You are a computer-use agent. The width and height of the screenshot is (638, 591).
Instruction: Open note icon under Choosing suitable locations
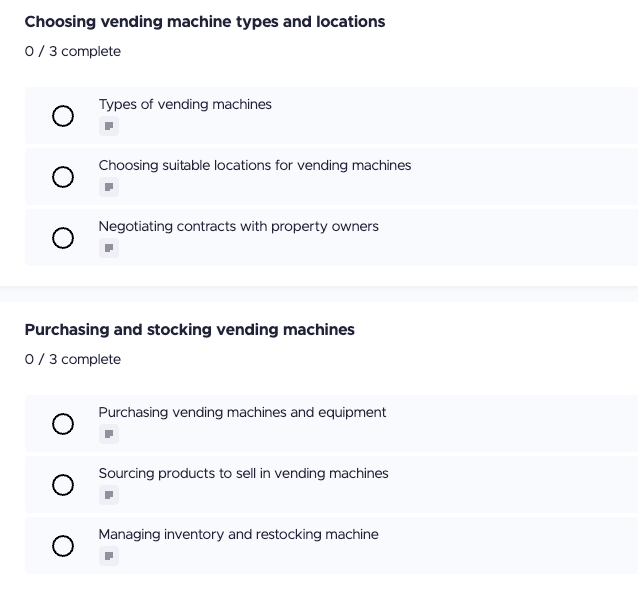(x=109, y=187)
